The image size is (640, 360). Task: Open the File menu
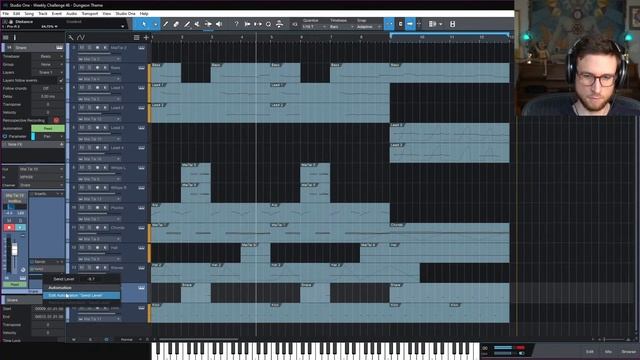click(5, 14)
